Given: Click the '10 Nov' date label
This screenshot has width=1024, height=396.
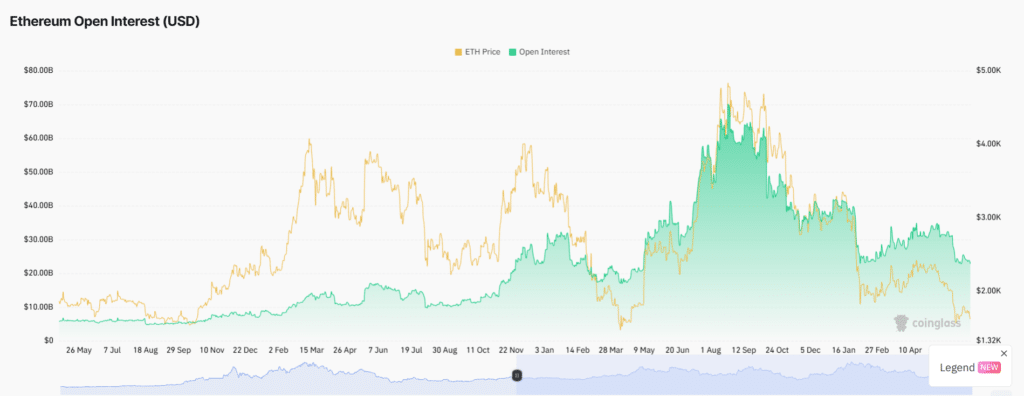Looking at the screenshot, I should click(212, 350).
